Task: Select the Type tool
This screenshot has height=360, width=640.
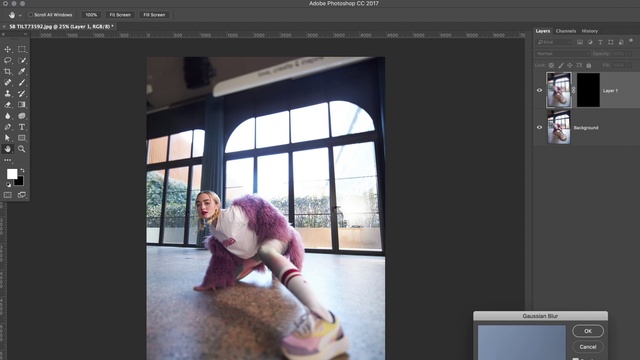Action: coord(22,127)
